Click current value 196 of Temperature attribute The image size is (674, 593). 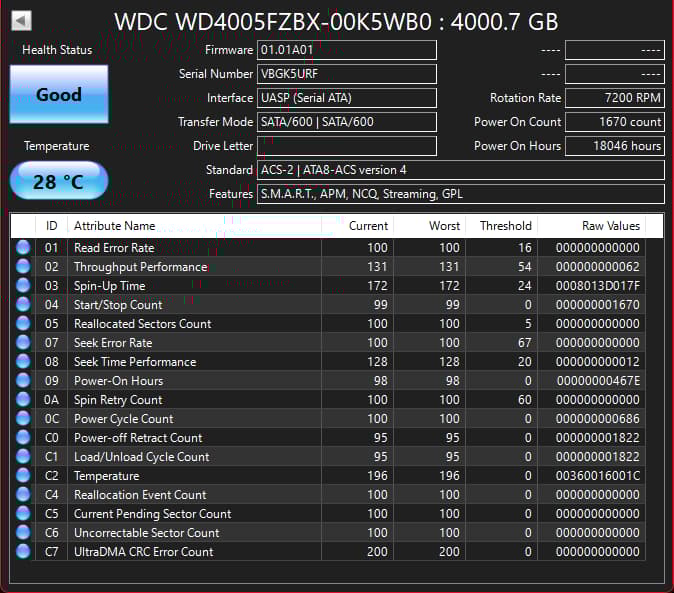pyautogui.click(x=377, y=476)
